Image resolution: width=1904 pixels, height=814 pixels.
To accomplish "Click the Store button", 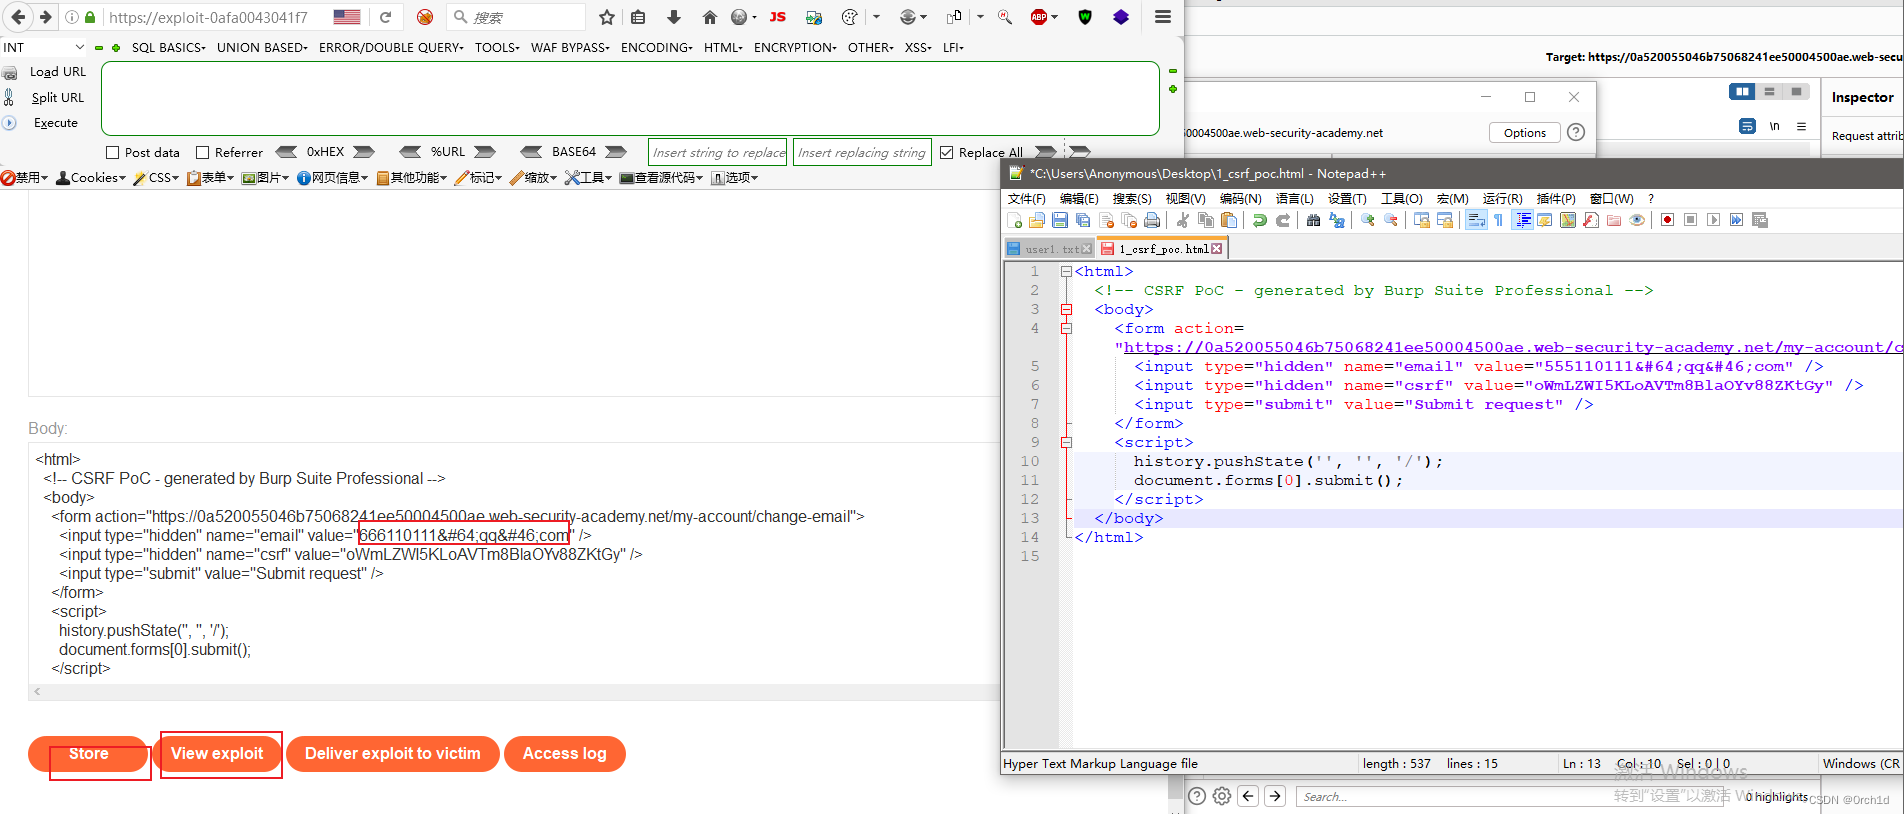I will (88, 753).
